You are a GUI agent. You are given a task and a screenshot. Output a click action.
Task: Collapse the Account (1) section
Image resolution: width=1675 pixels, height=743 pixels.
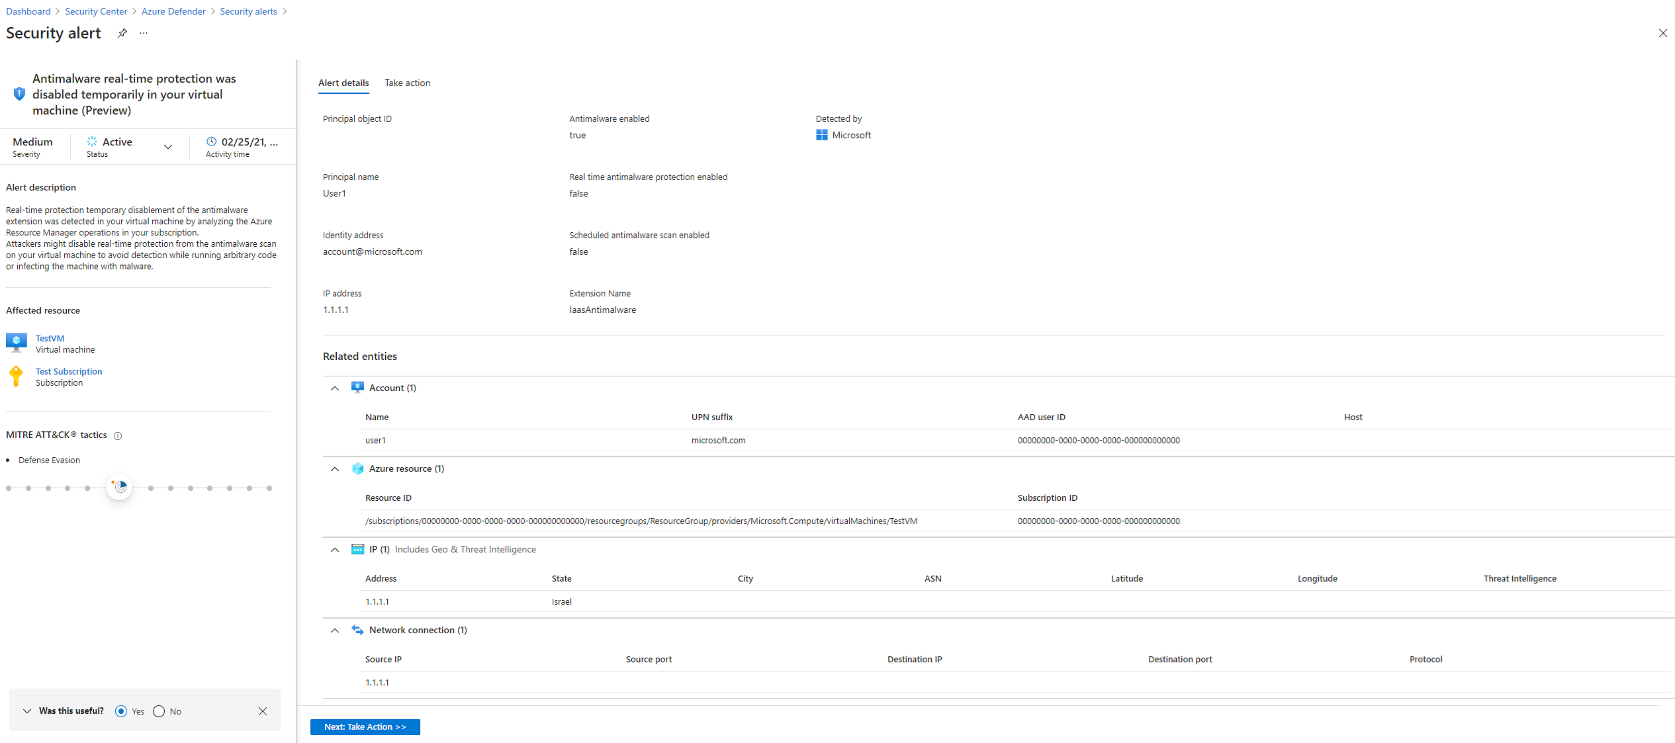click(x=335, y=388)
